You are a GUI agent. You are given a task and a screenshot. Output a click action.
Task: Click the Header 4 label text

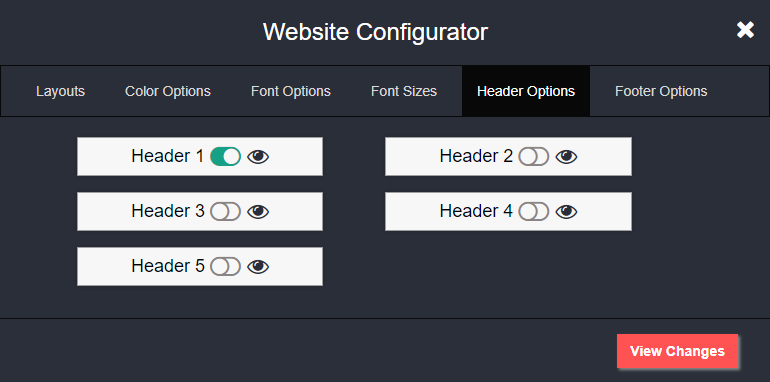[x=476, y=211]
